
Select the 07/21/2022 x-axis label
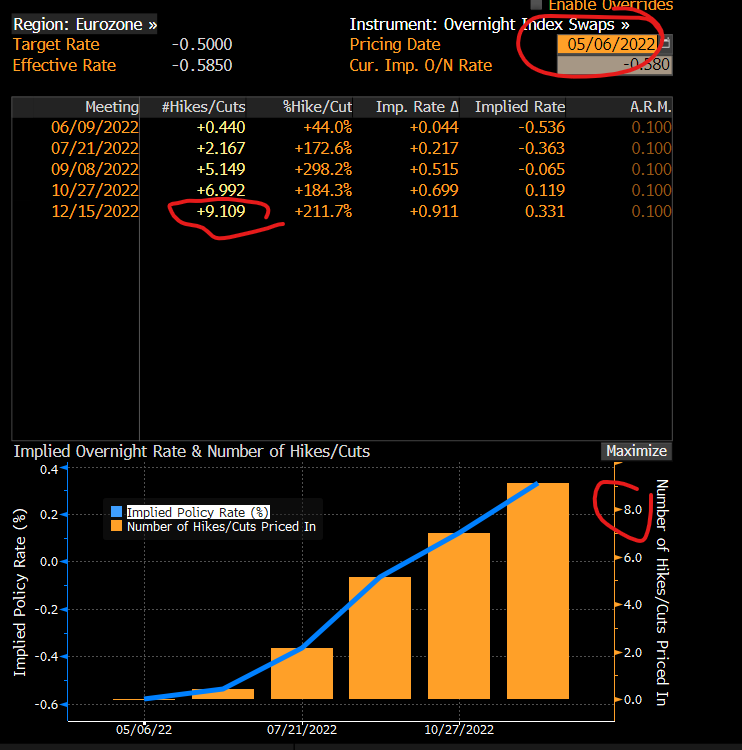(302, 730)
